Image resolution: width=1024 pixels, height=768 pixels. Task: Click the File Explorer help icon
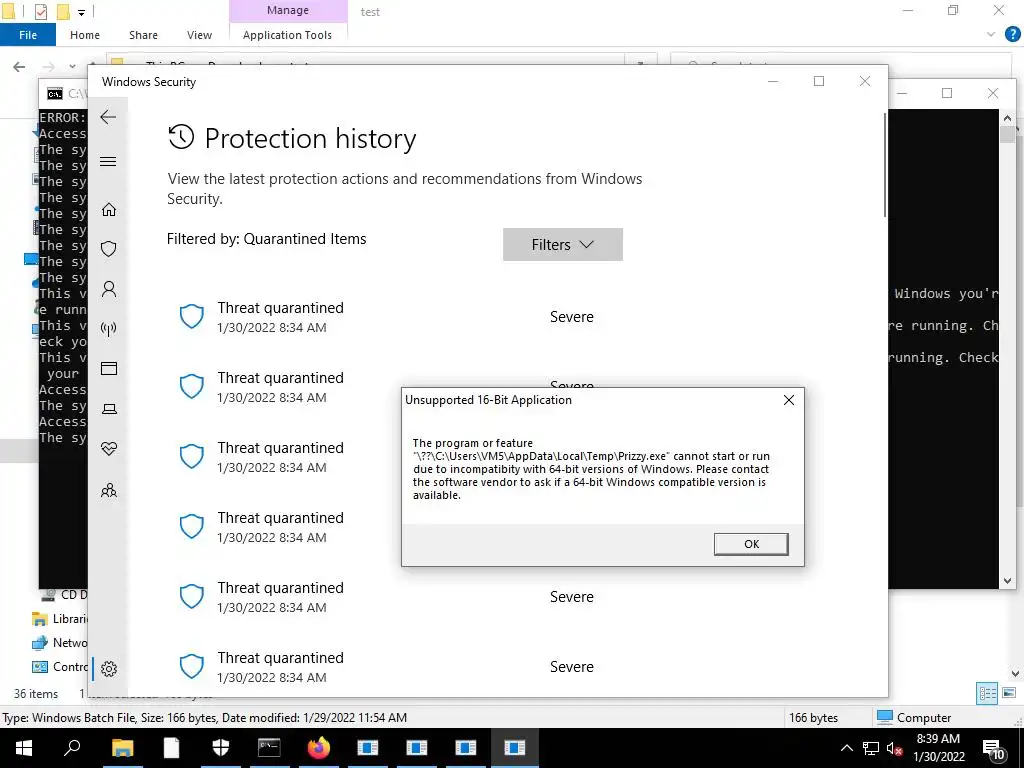(1012, 35)
